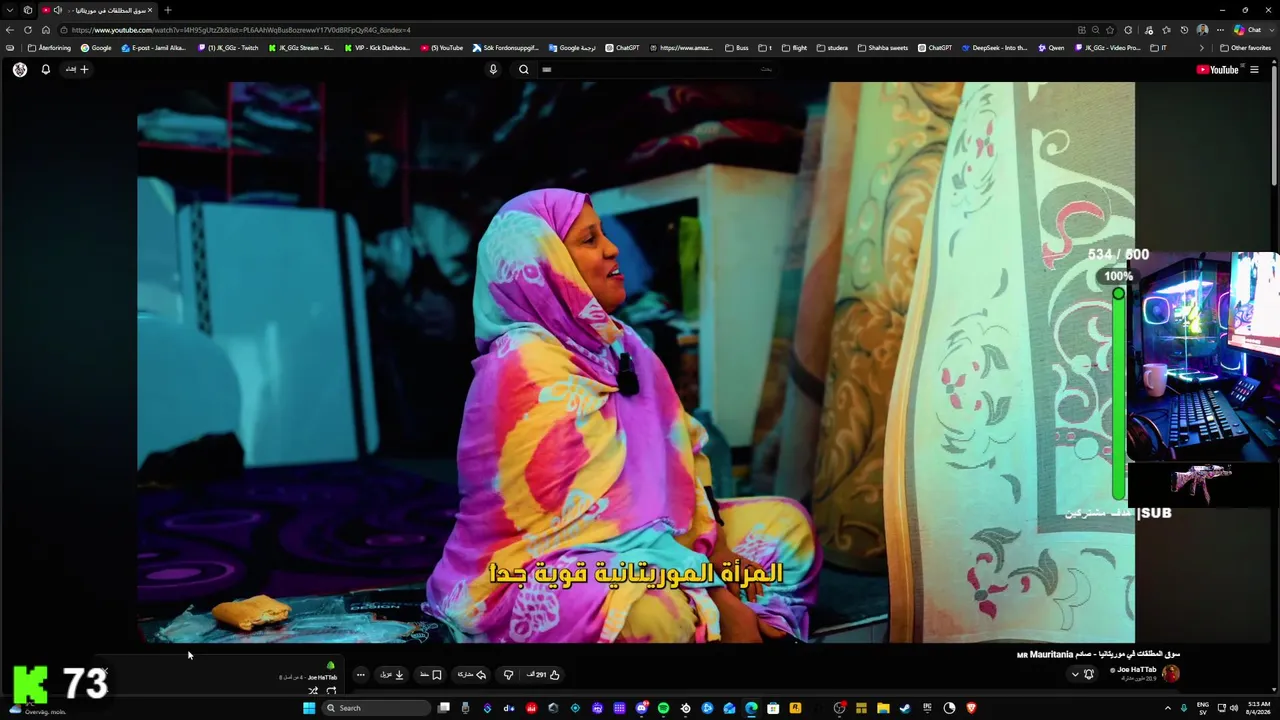This screenshot has height=720, width=1280.
Task: Focus the YouTube search input field
Action: (x=660, y=70)
